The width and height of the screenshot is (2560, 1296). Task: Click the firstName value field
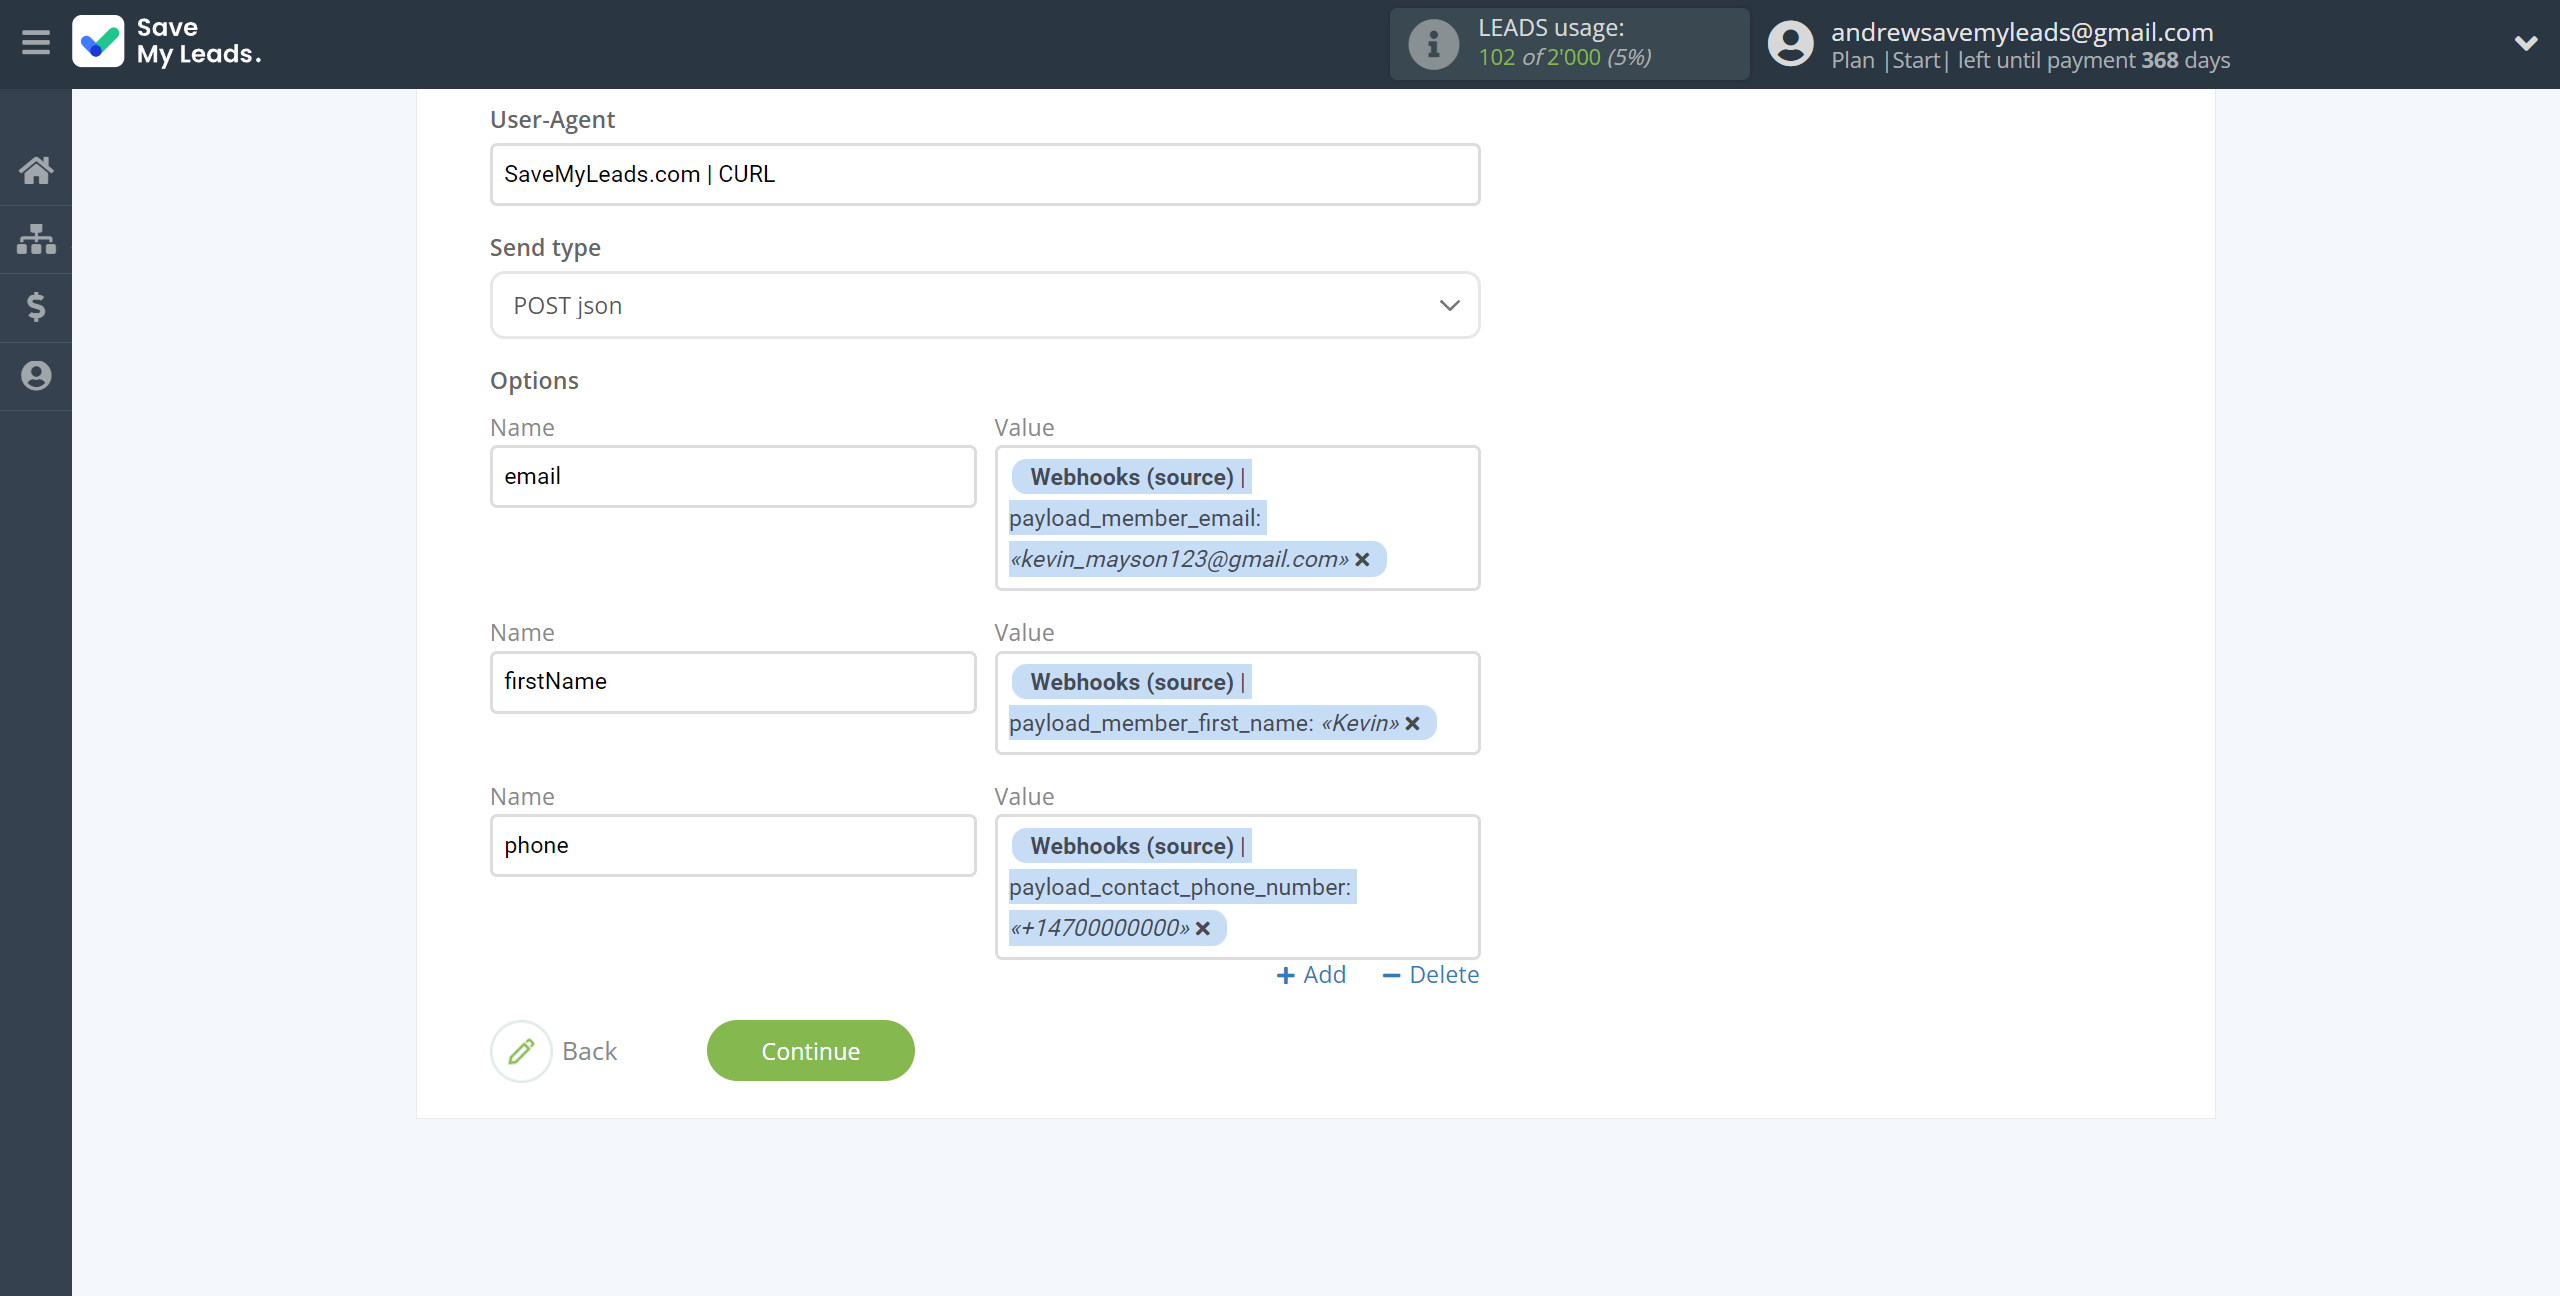tap(1237, 703)
